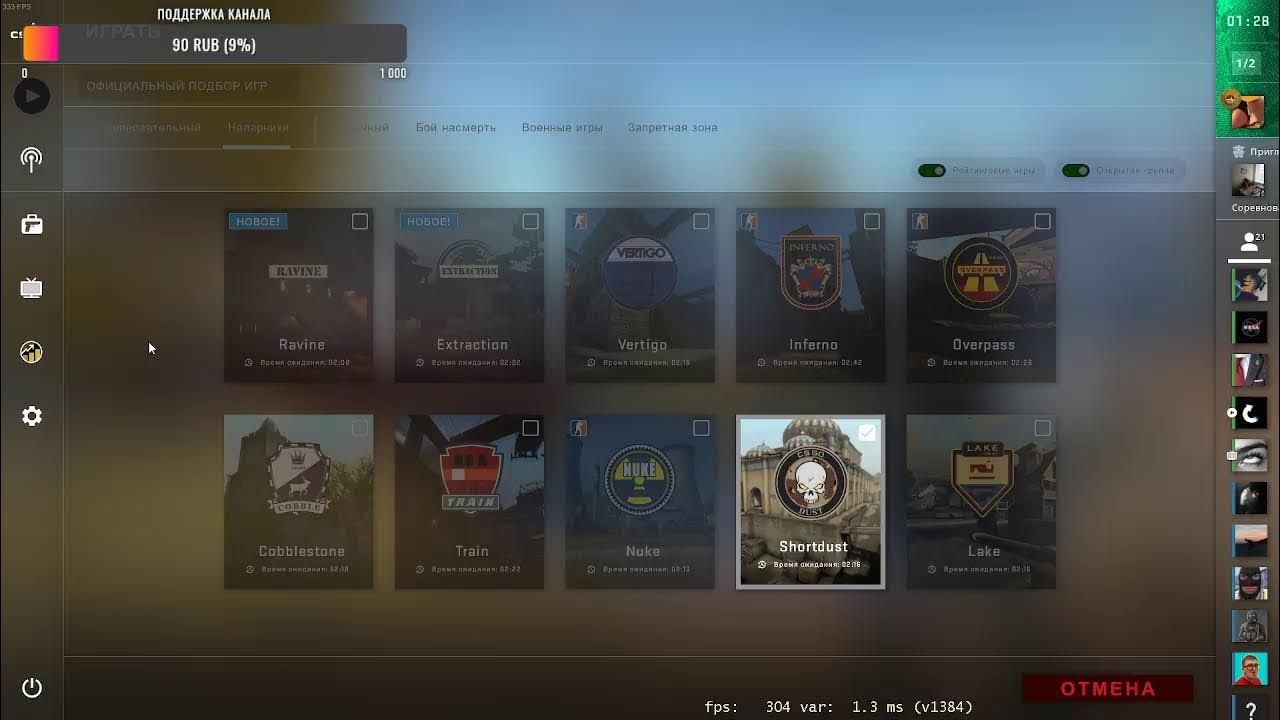Switch to the Бой насмерть tab
The height and width of the screenshot is (720, 1280).
click(x=456, y=128)
